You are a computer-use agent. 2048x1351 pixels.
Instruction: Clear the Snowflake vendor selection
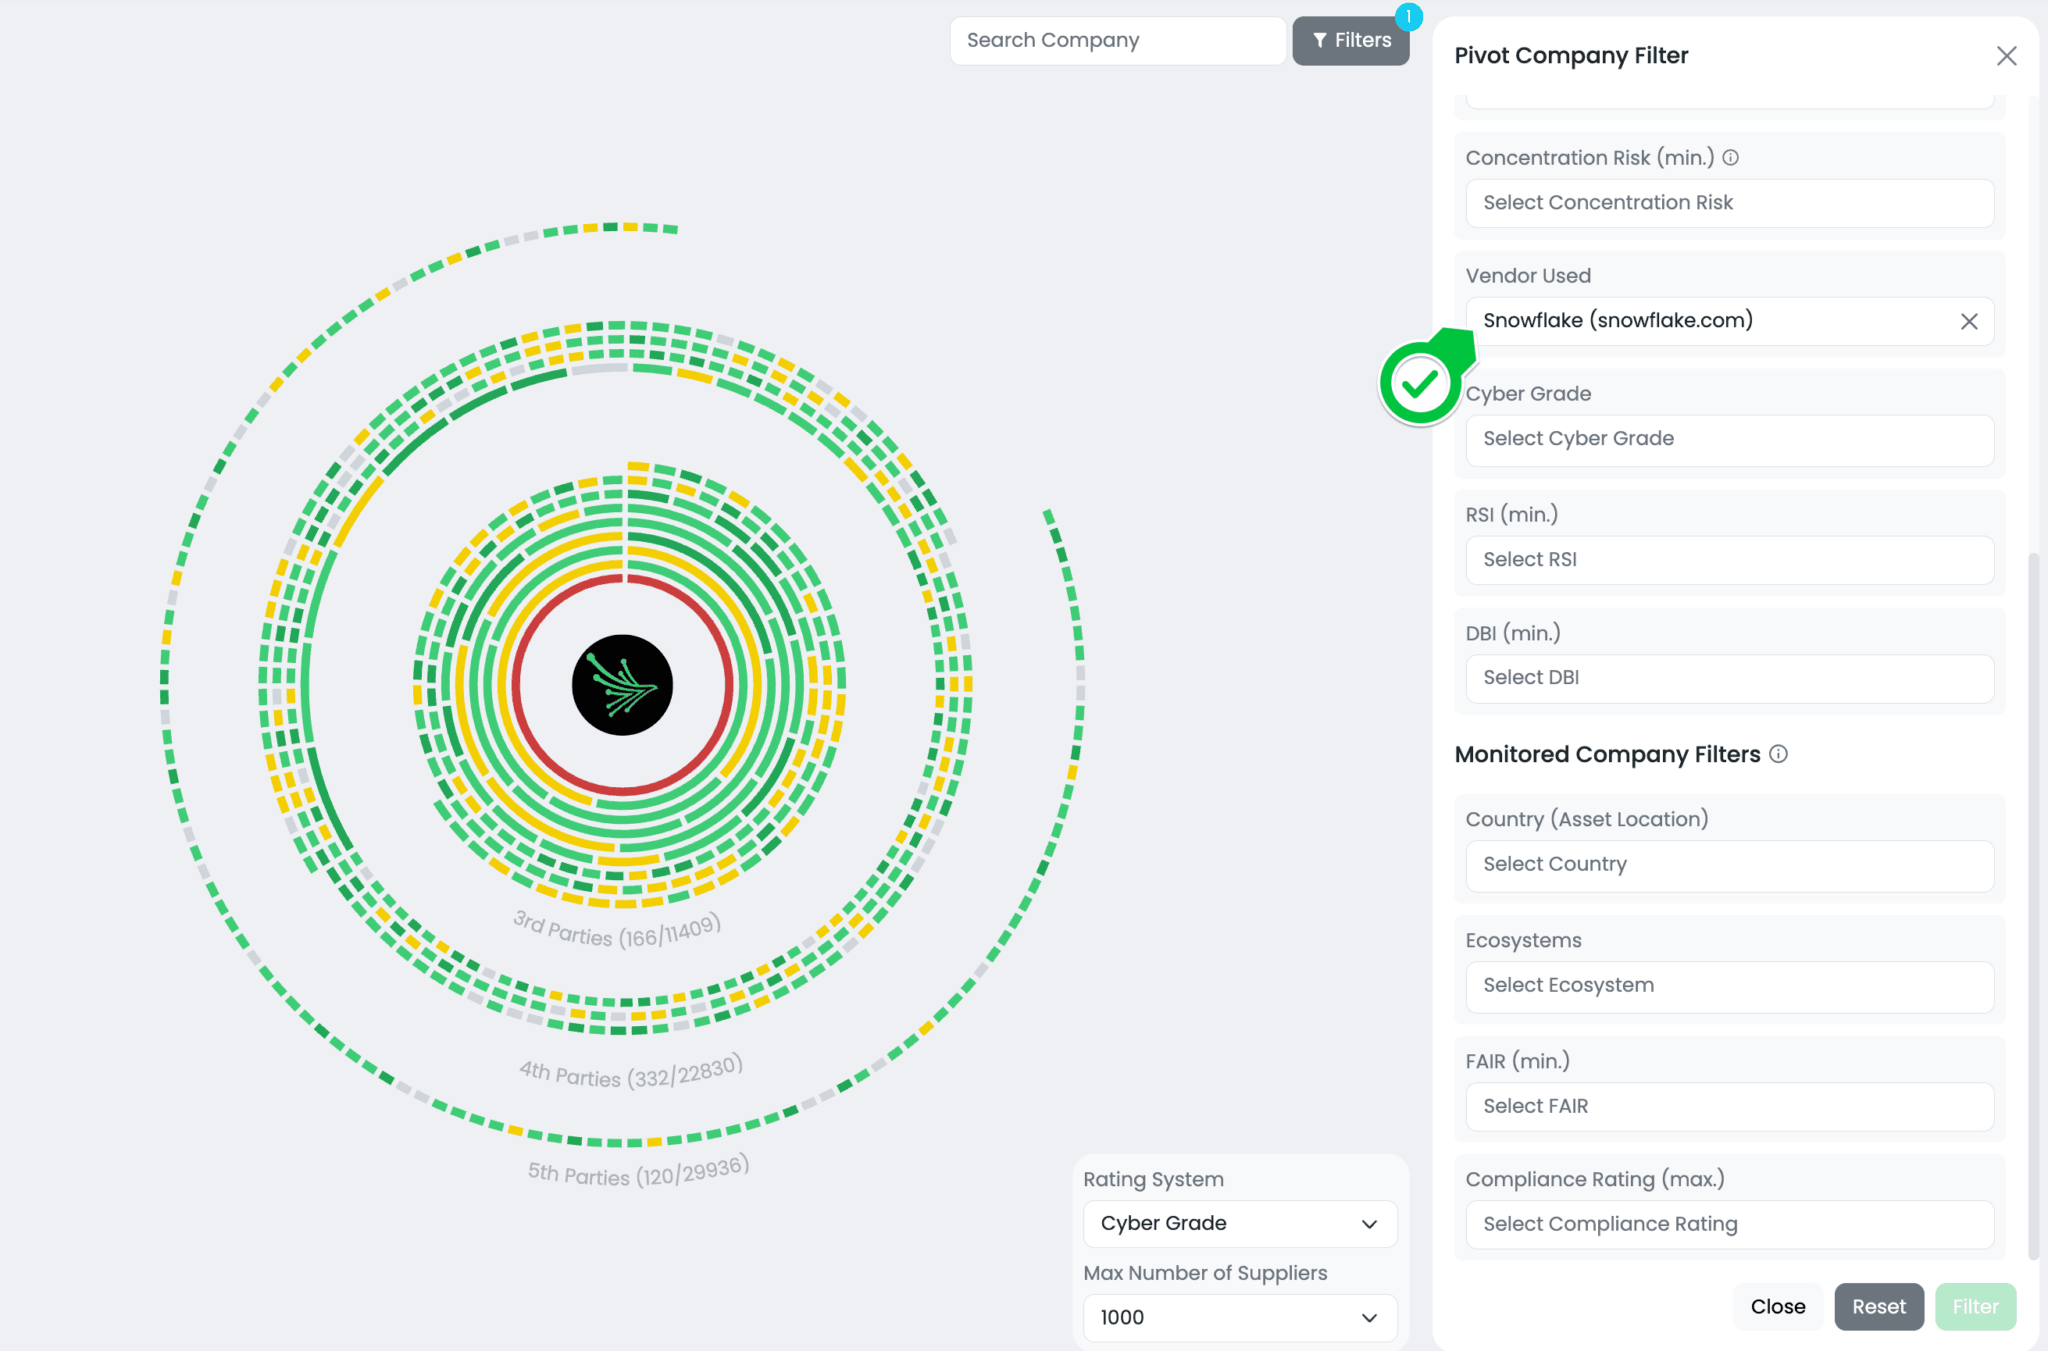[1969, 321]
